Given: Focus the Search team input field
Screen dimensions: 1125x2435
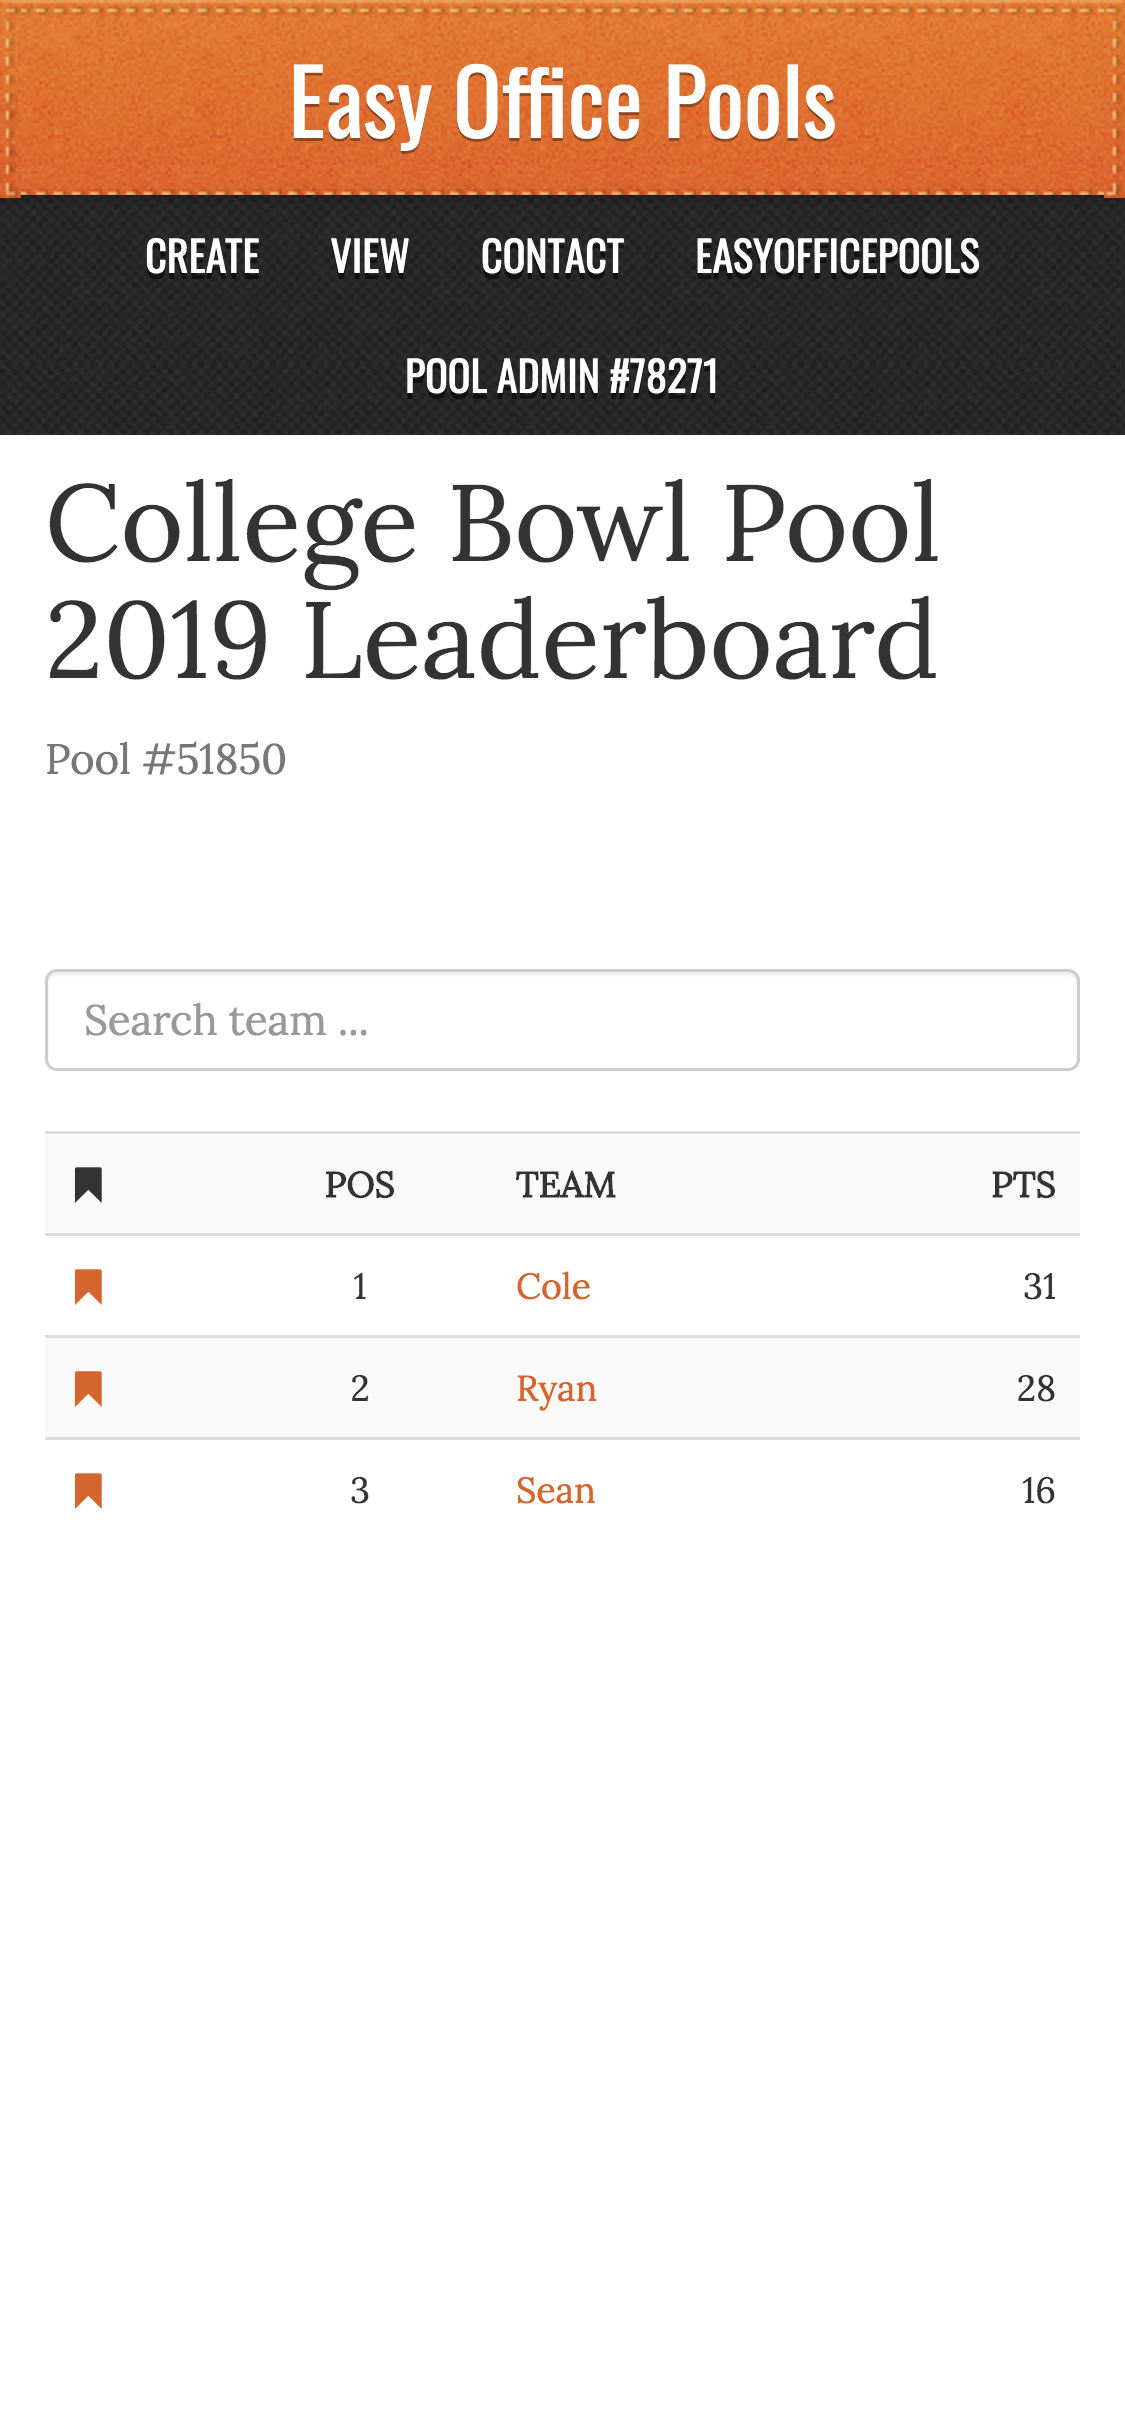Looking at the screenshot, I should (562, 1020).
